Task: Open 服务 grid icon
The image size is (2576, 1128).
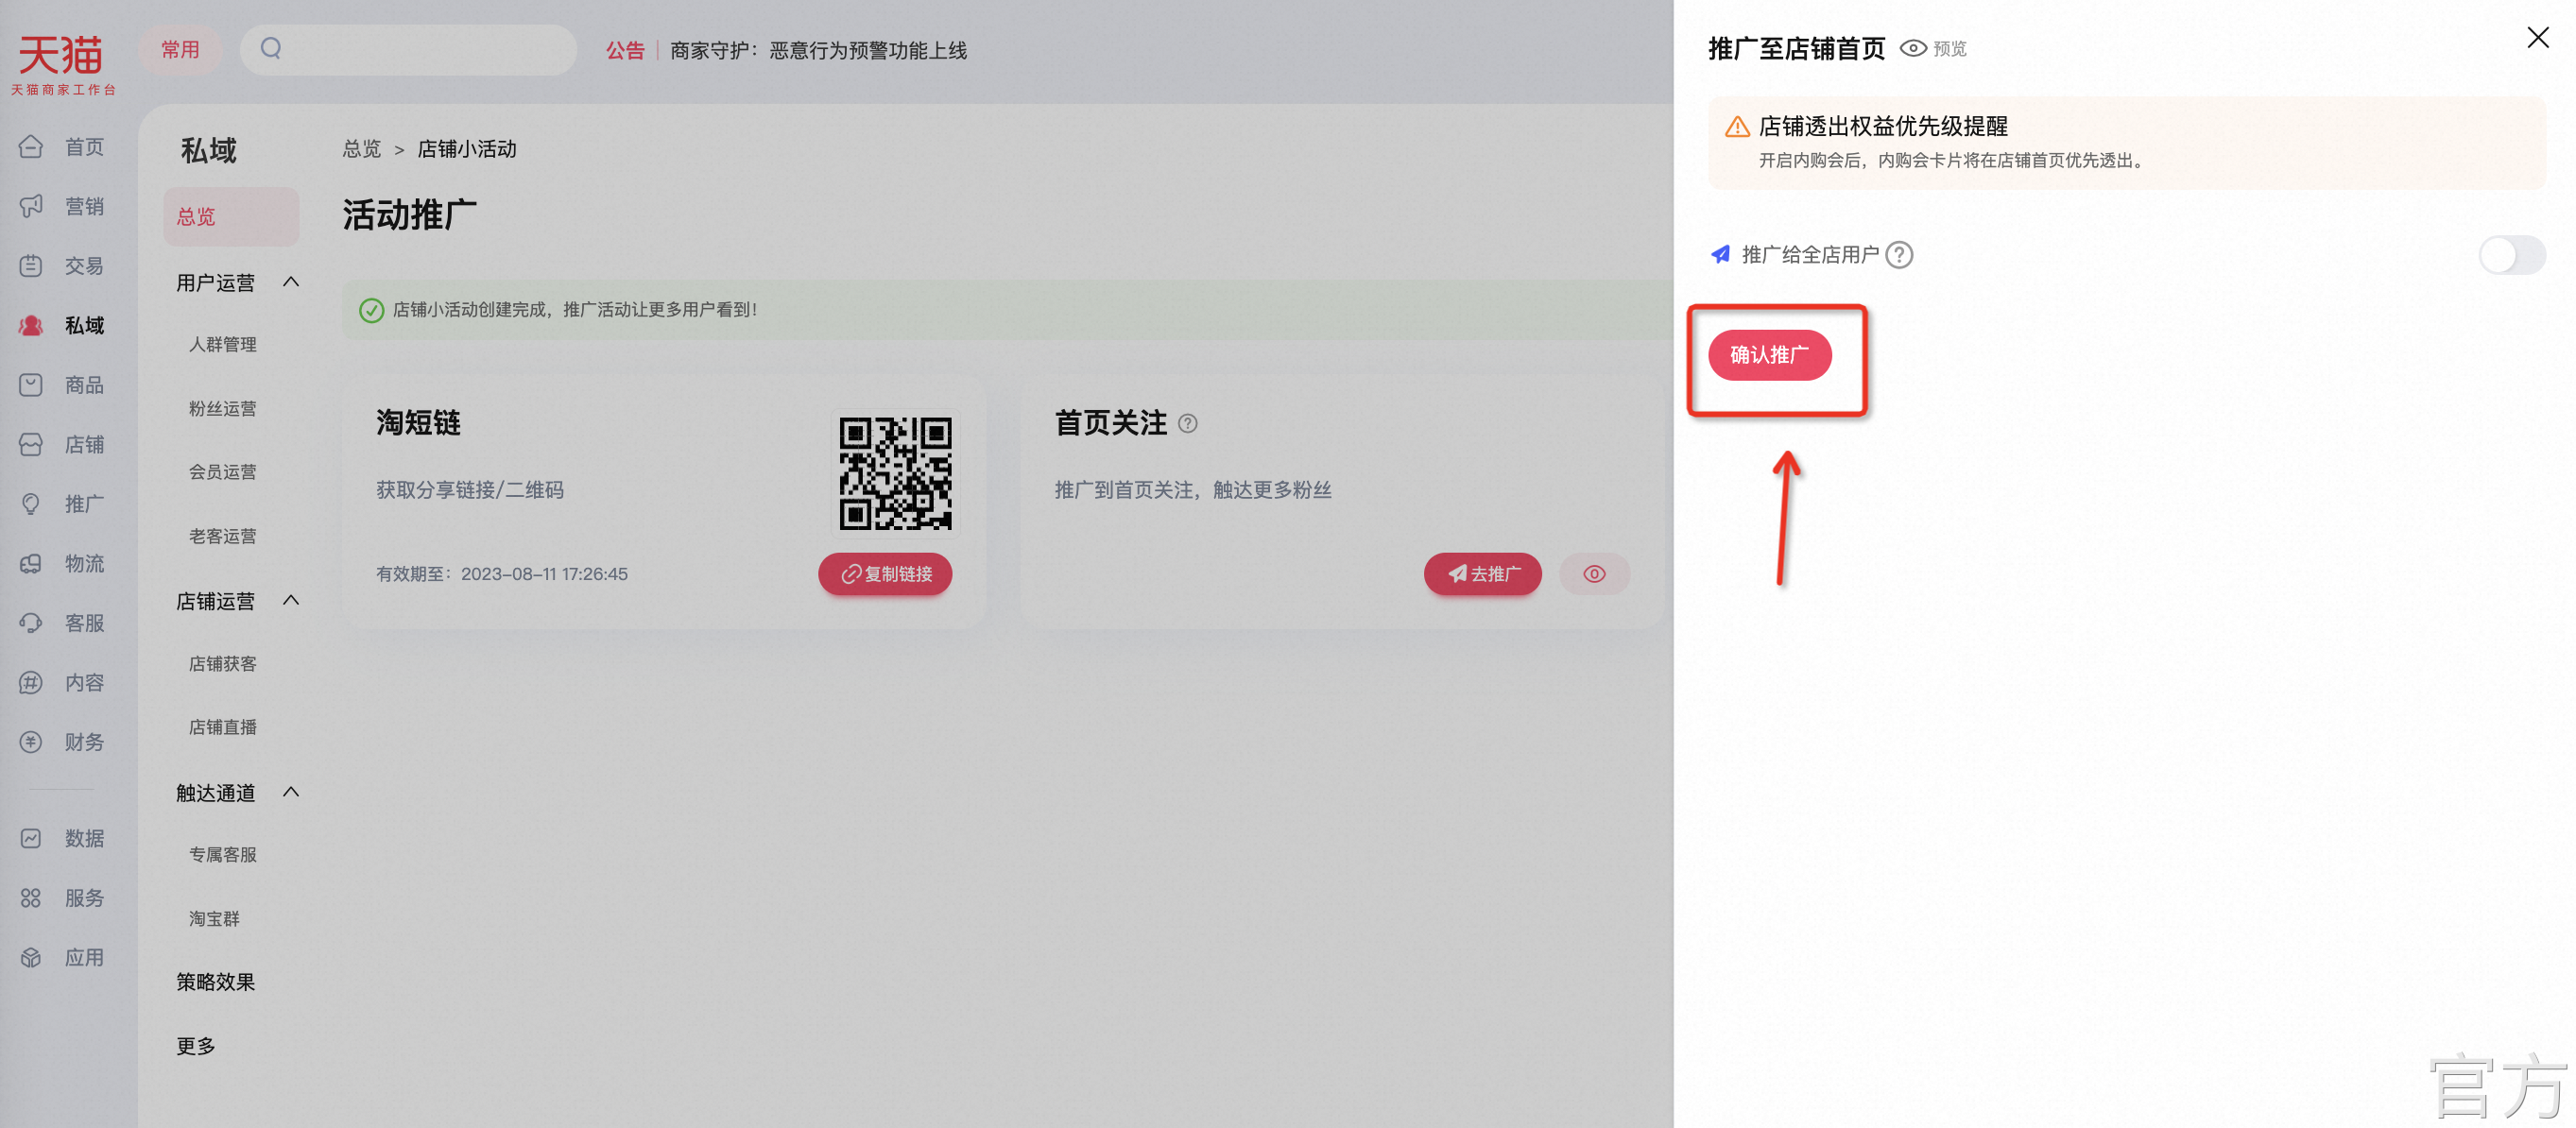Action: click(31, 898)
